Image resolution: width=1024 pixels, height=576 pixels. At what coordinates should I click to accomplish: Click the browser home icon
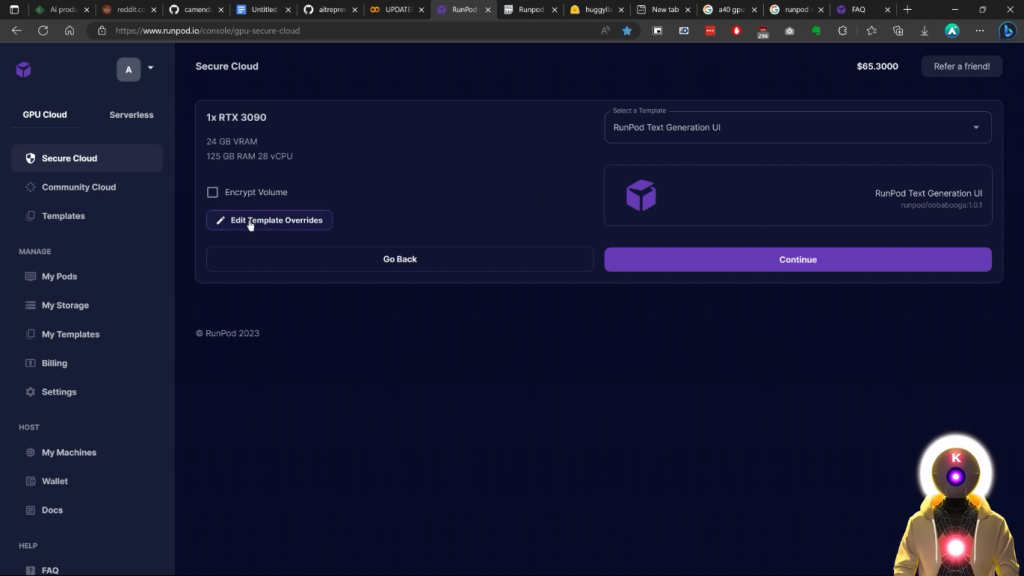(x=69, y=31)
